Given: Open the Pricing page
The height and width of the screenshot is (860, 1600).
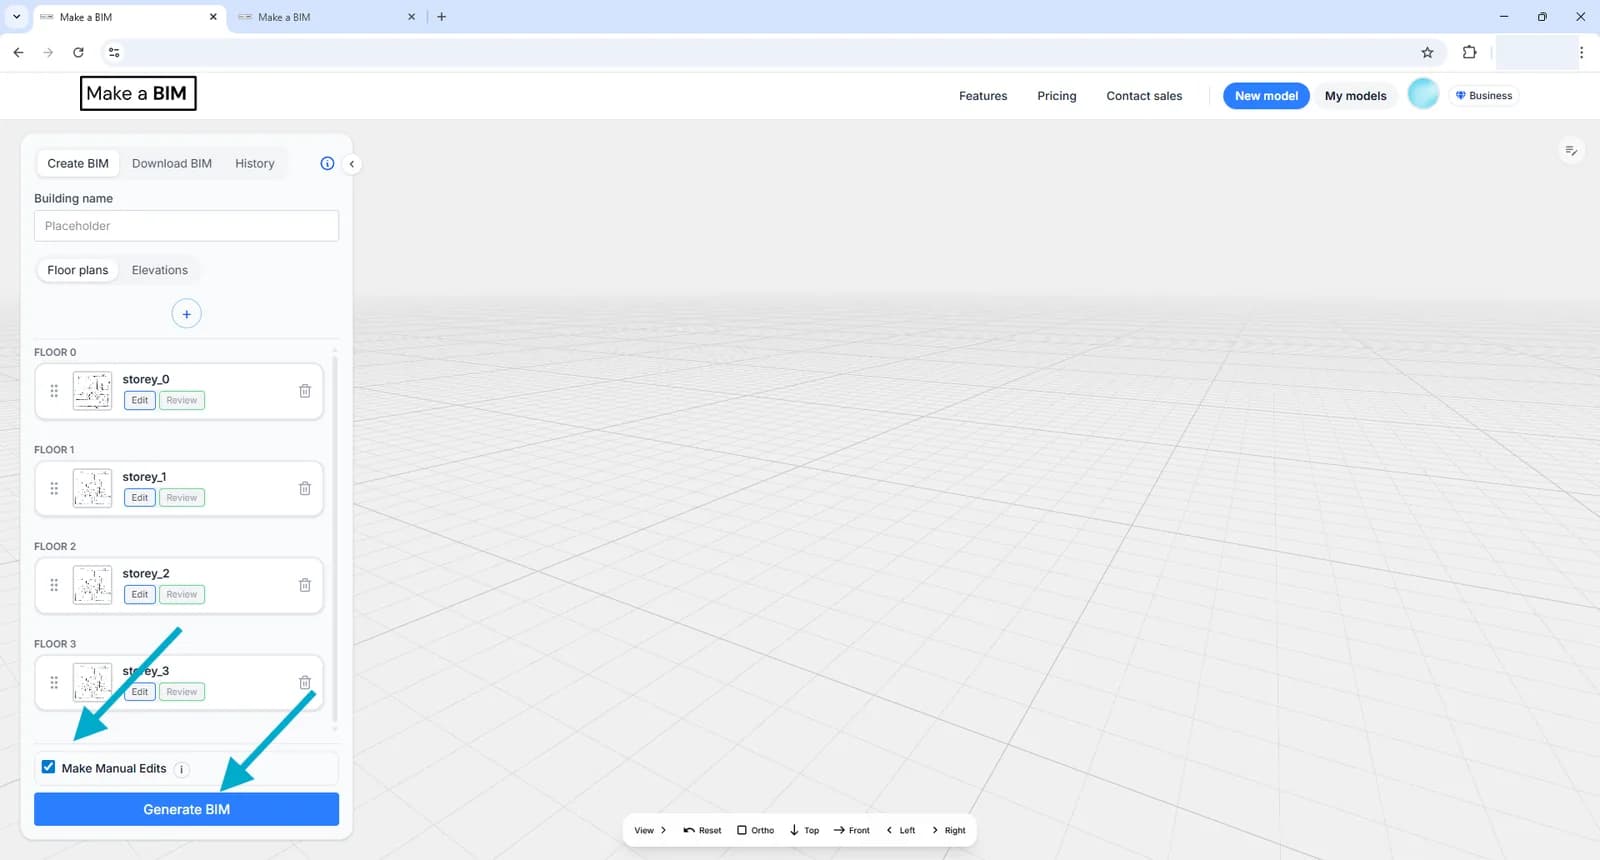Looking at the screenshot, I should [x=1057, y=96].
